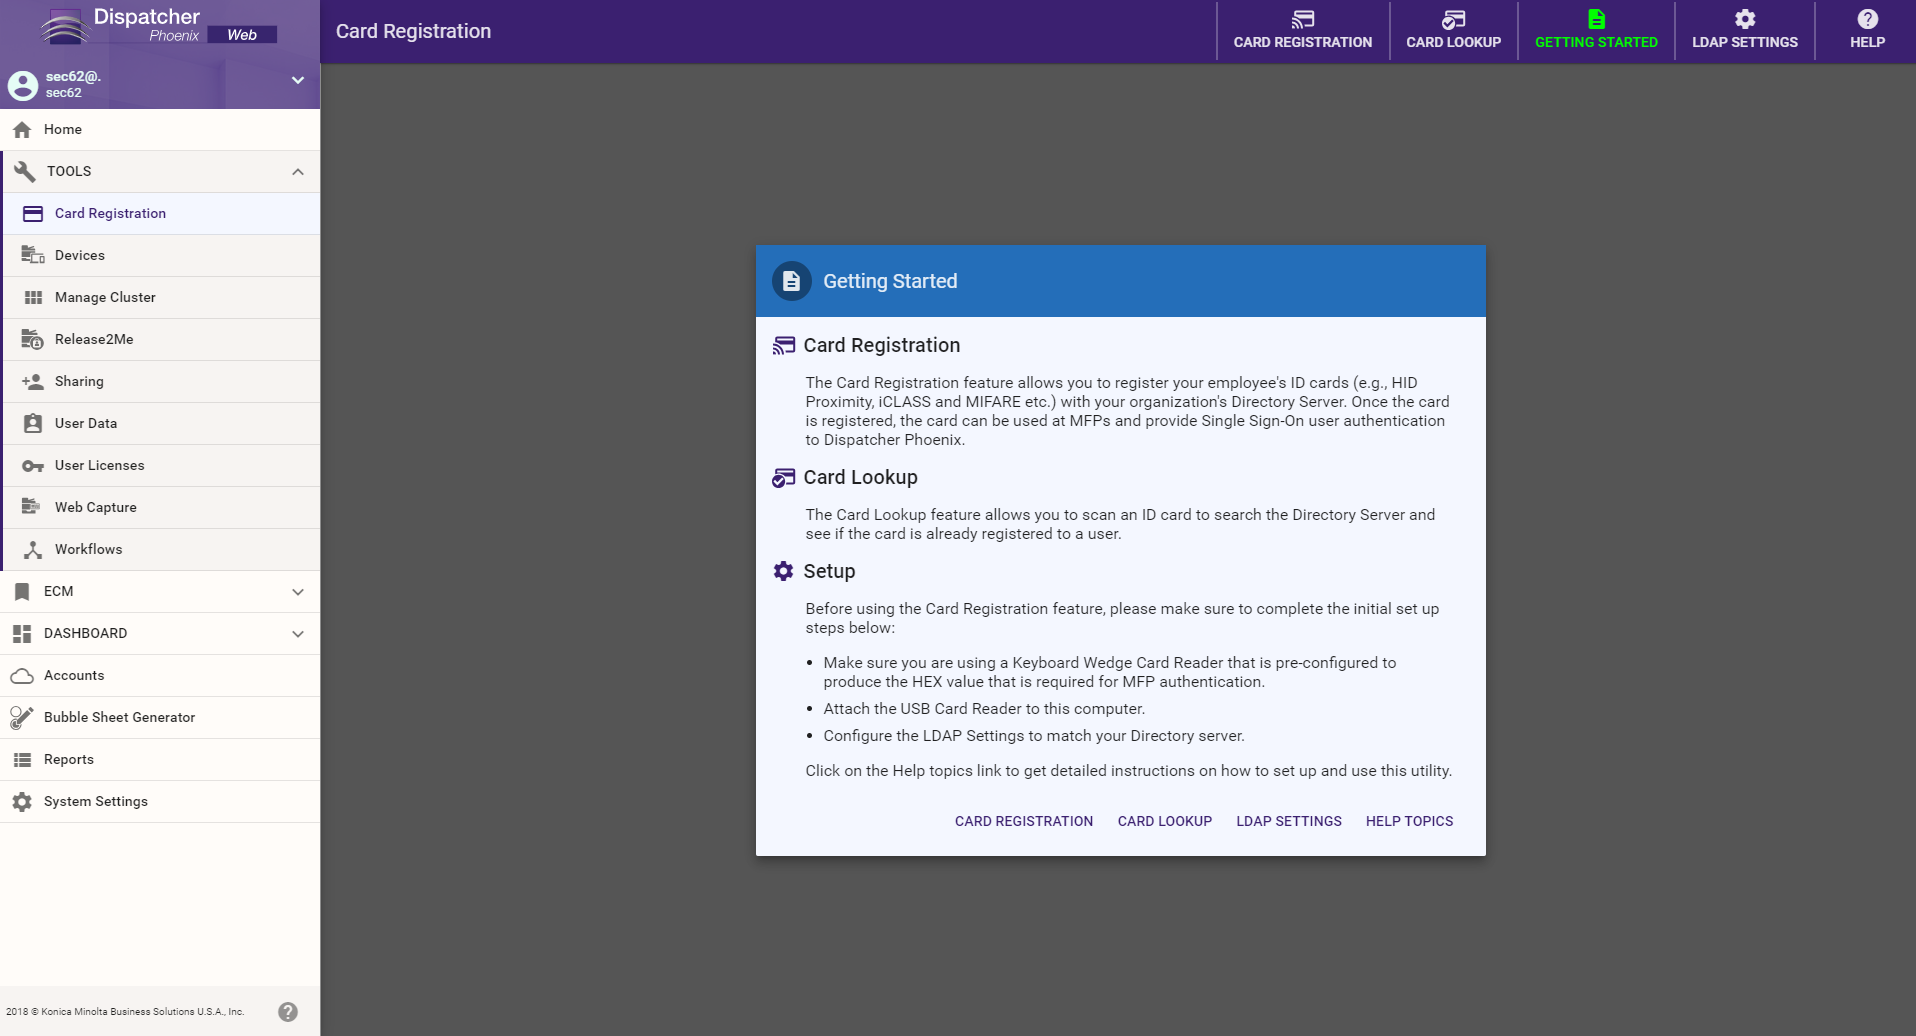The height and width of the screenshot is (1036, 1916).
Task: Click the Accounts cloud icon
Action: 22,676
